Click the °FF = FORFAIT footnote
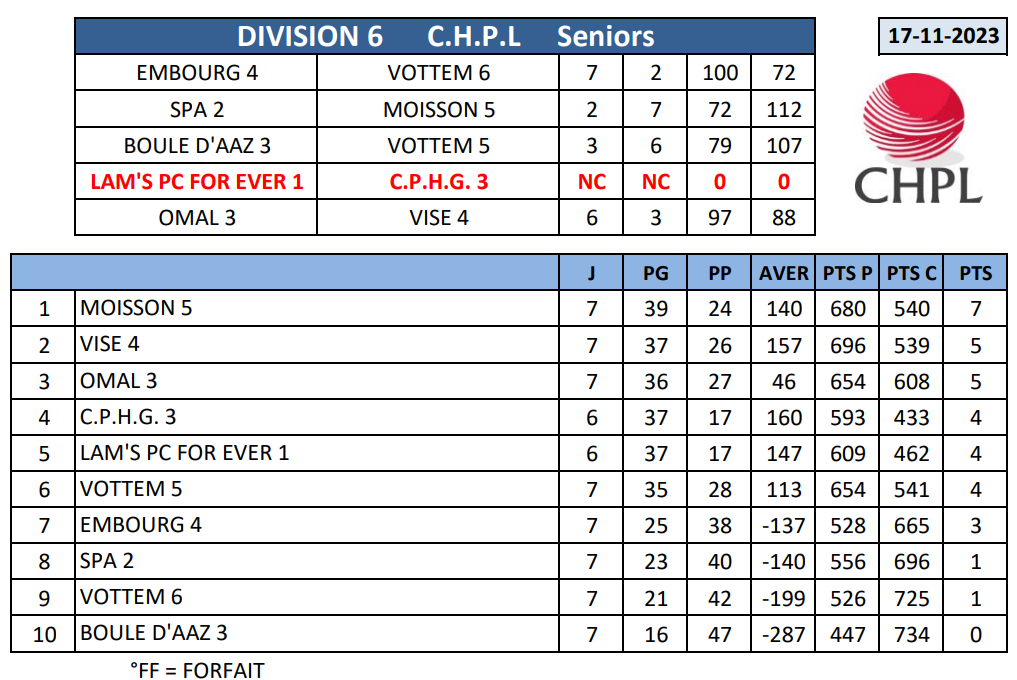The height and width of the screenshot is (680, 1017). coord(197,669)
